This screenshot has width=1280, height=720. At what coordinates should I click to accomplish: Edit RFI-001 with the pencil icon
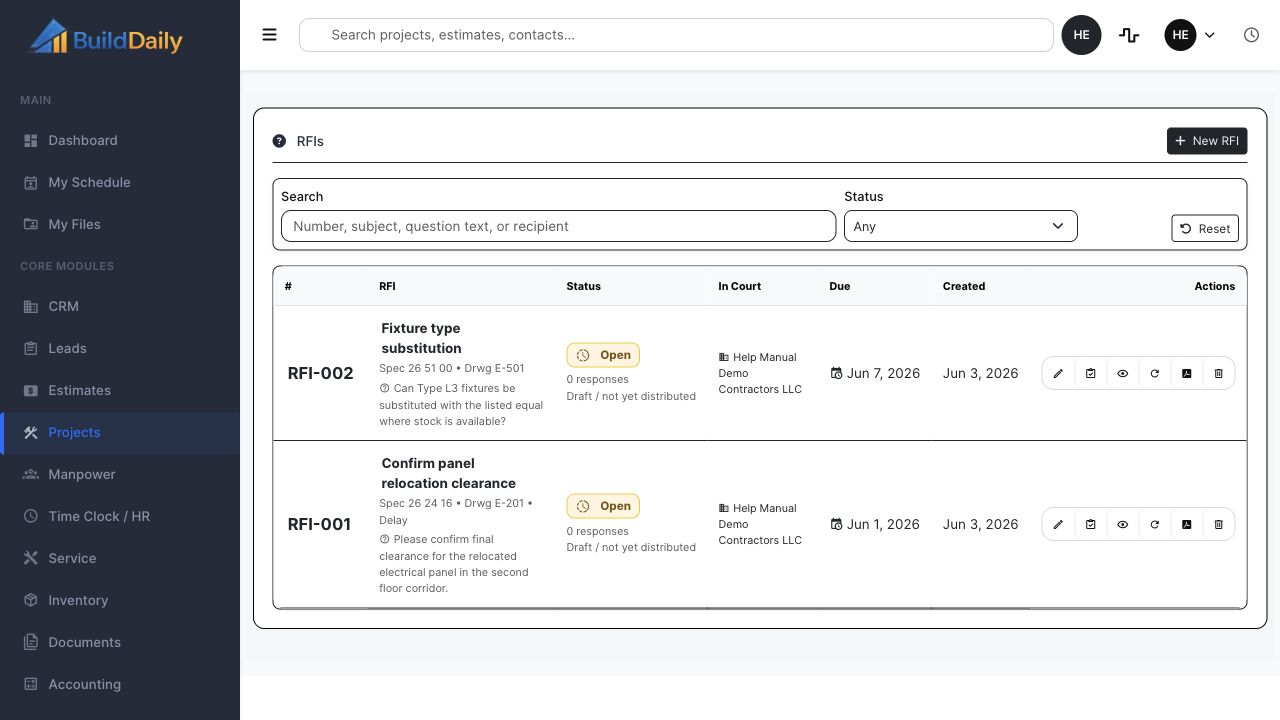click(1058, 524)
